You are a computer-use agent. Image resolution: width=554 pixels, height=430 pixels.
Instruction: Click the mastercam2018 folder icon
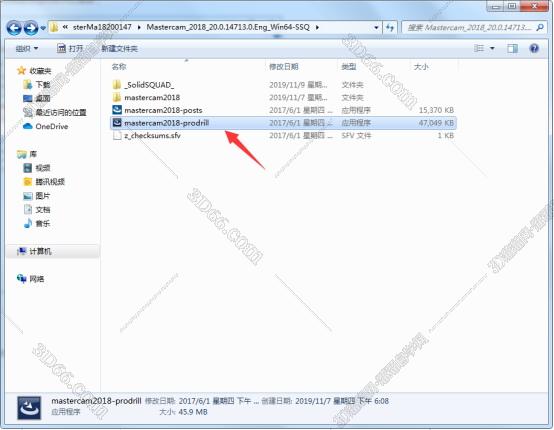tap(117, 97)
